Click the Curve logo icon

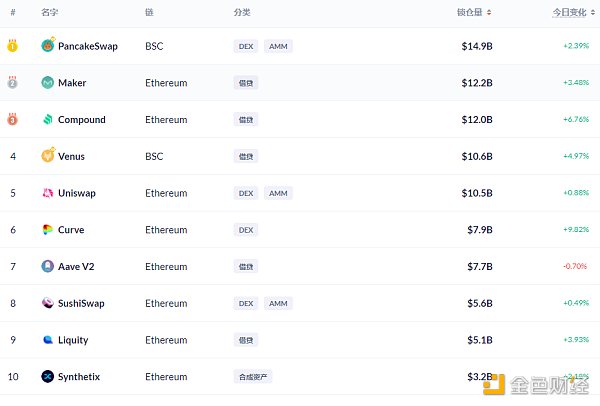tap(48, 230)
